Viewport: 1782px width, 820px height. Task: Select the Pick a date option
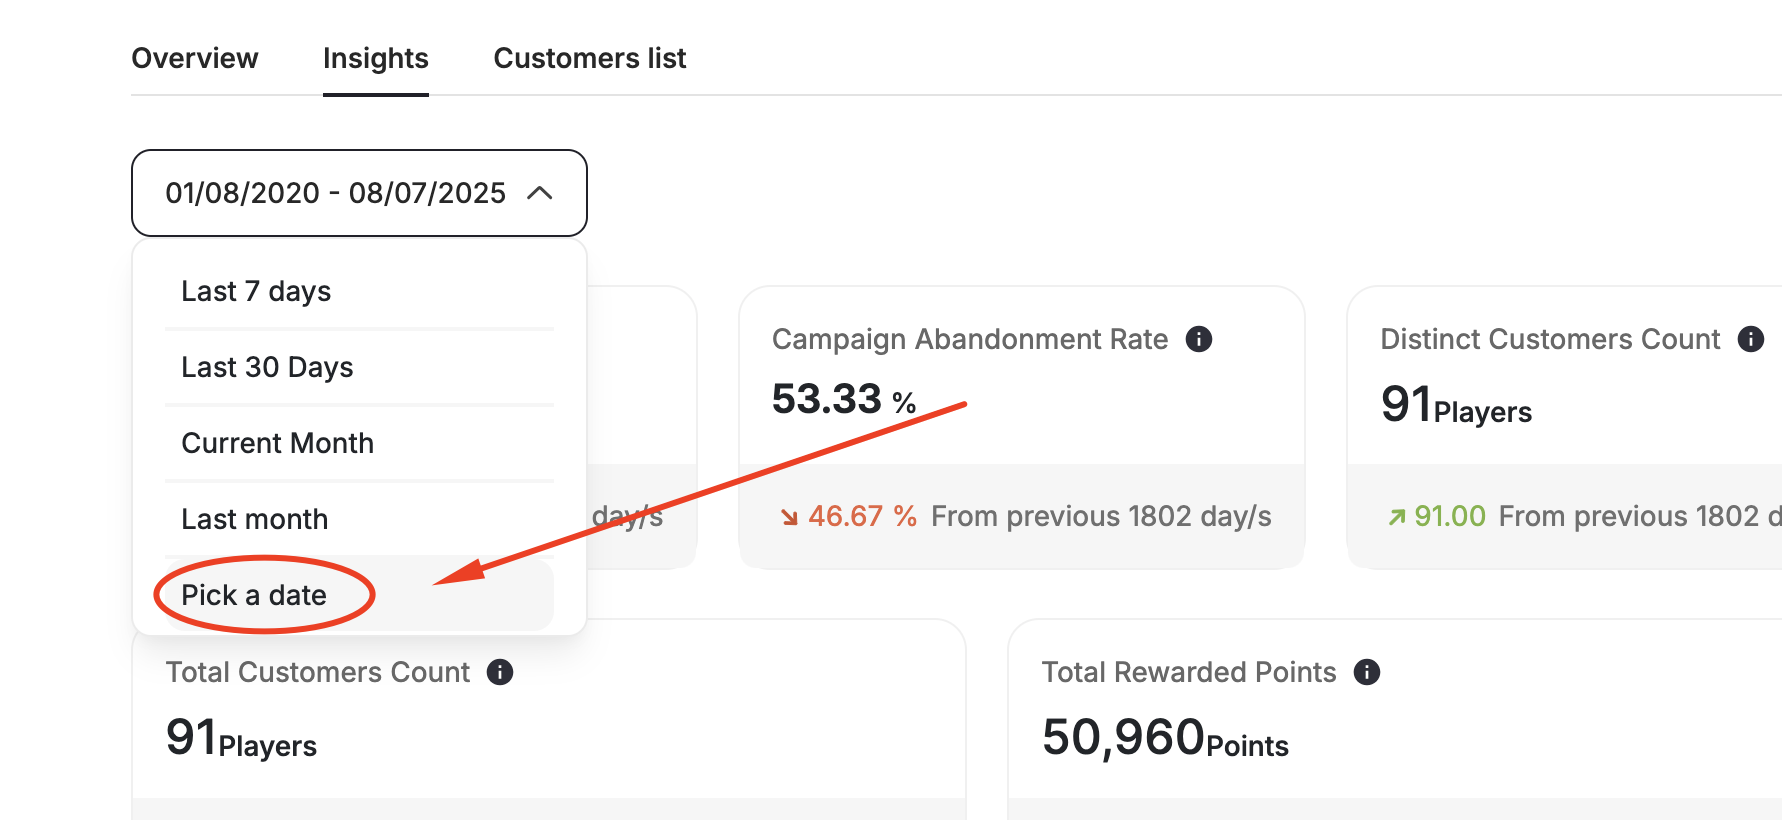[x=254, y=595]
